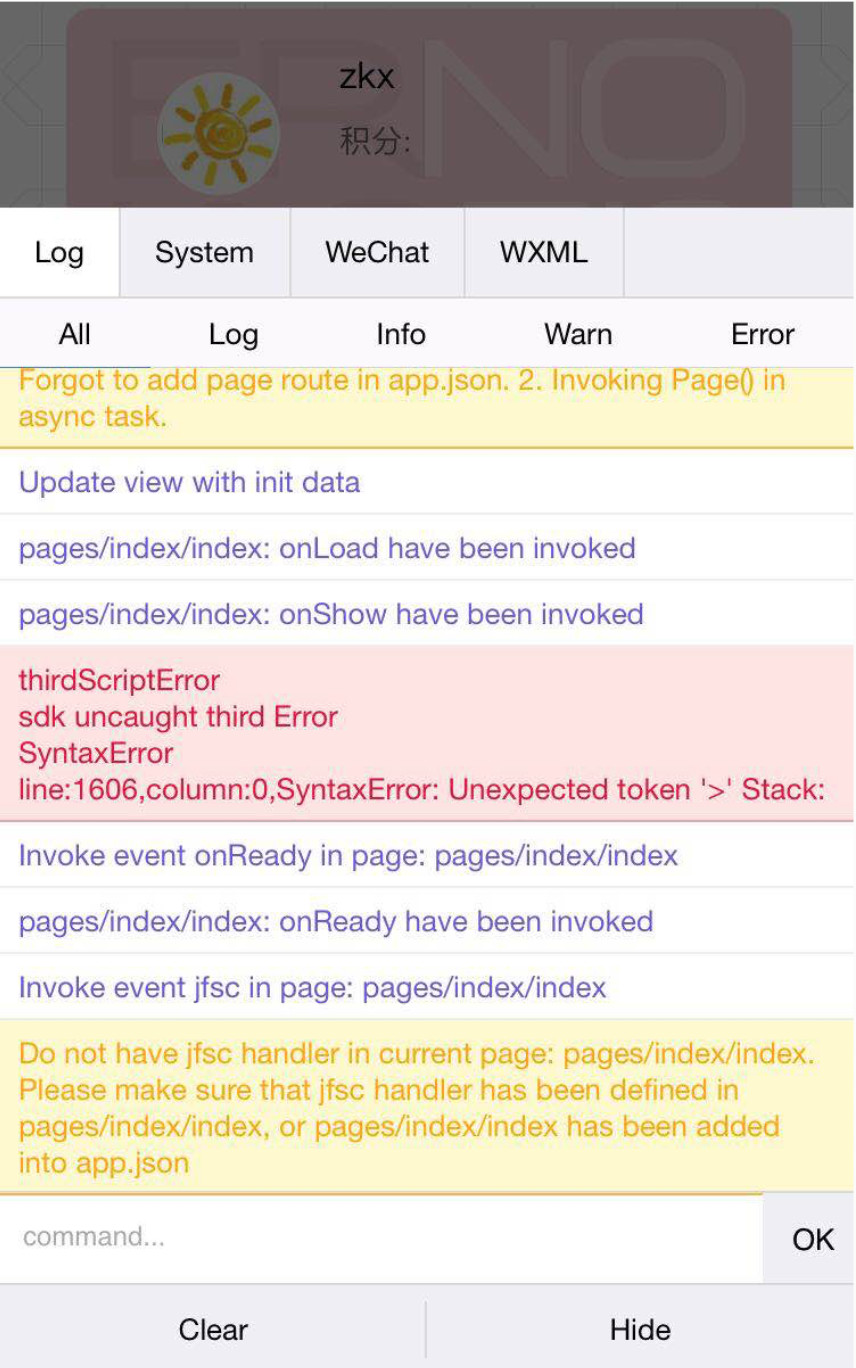Image resolution: width=856 pixels, height=1368 pixels.
Task: Tap the 'Update view with init data' entry
Action: [x=428, y=482]
